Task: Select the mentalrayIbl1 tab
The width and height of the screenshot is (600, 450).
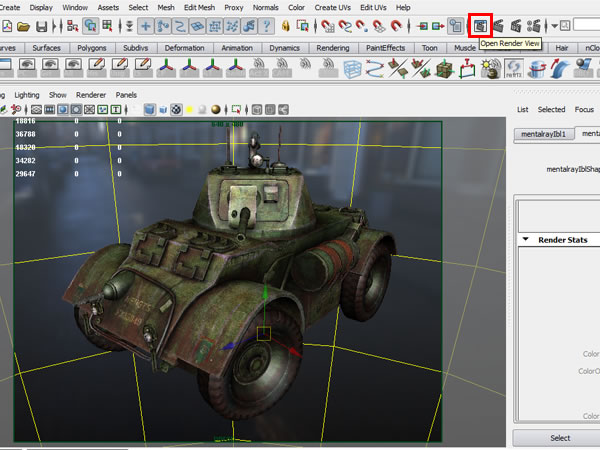Action: tap(543, 134)
